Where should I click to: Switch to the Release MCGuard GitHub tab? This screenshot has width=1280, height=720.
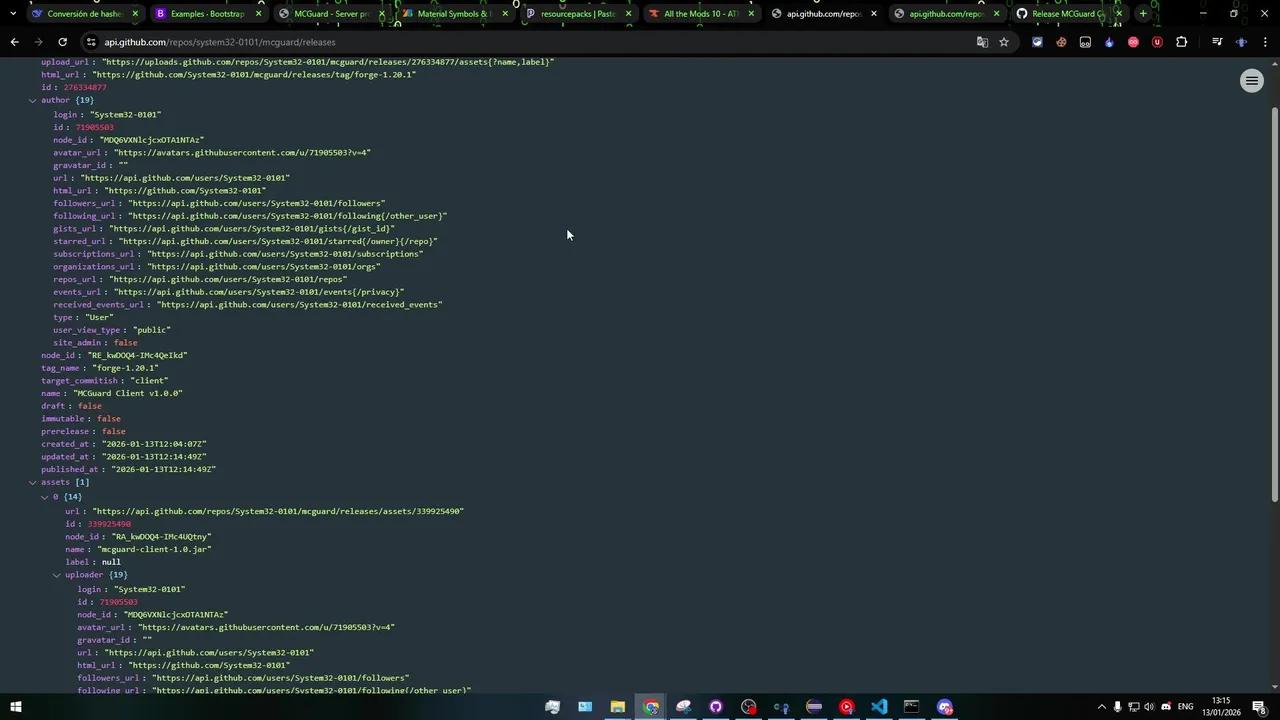coord(1066,14)
